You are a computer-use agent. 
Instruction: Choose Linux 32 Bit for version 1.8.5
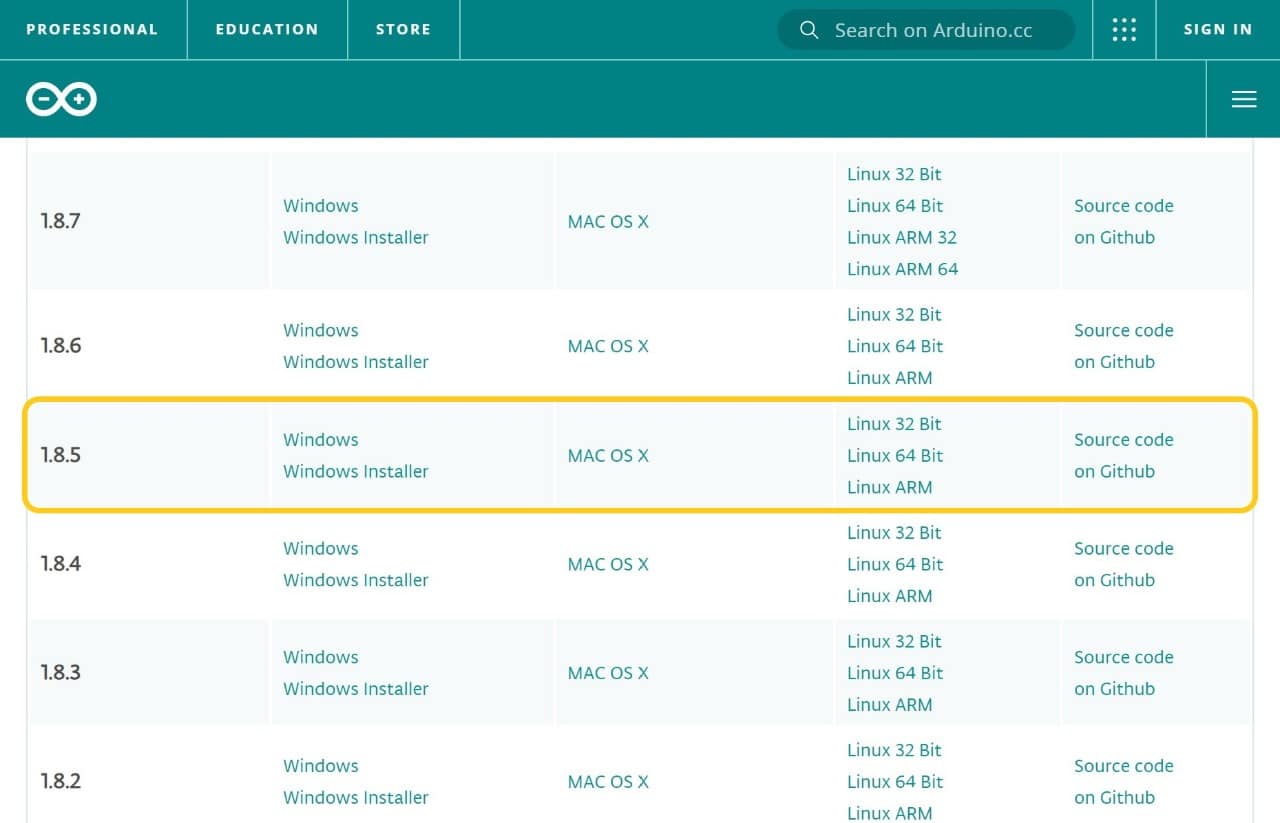894,424
